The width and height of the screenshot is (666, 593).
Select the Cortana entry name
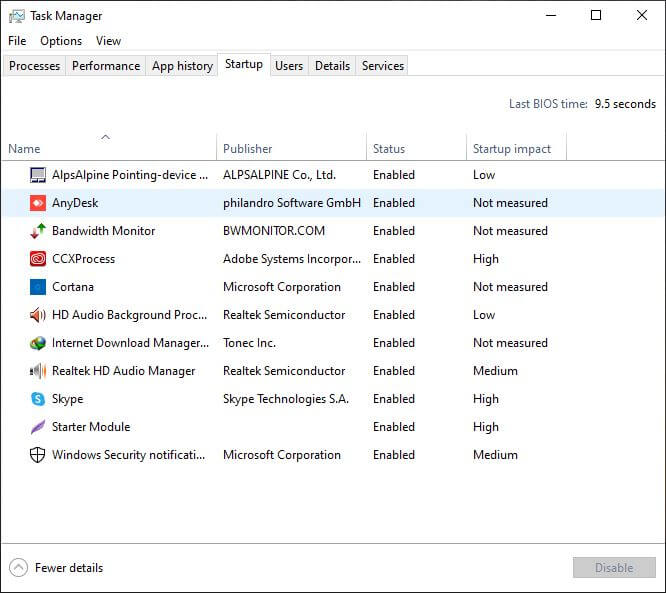(x=73, y=287)
